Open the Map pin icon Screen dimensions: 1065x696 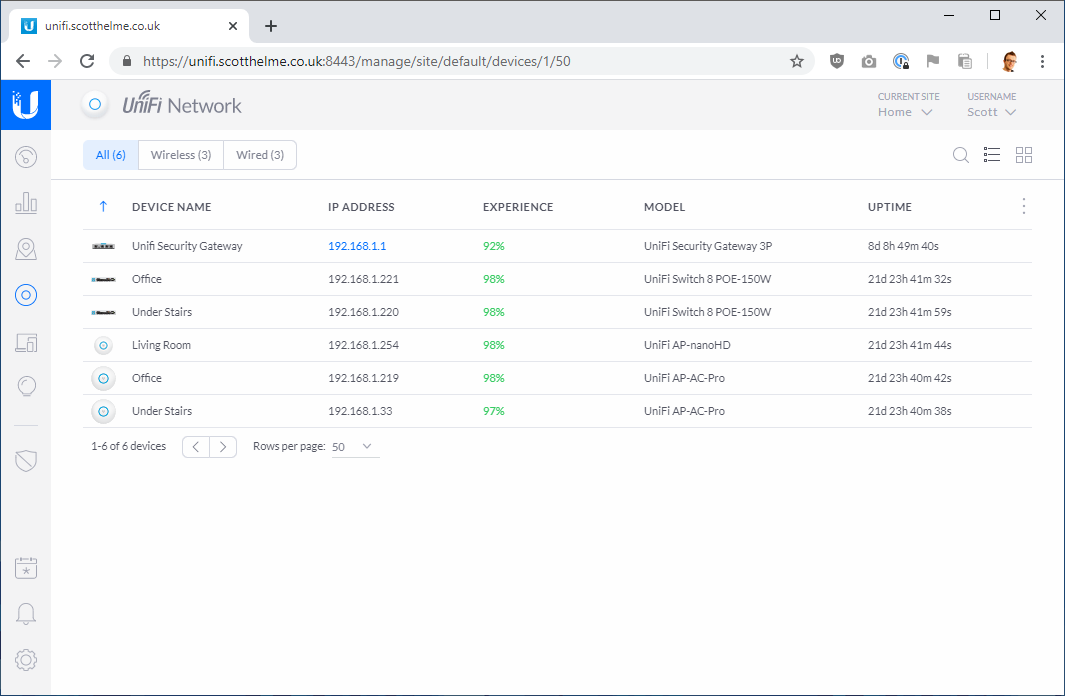pyautogui.click(x=26, y=249)
